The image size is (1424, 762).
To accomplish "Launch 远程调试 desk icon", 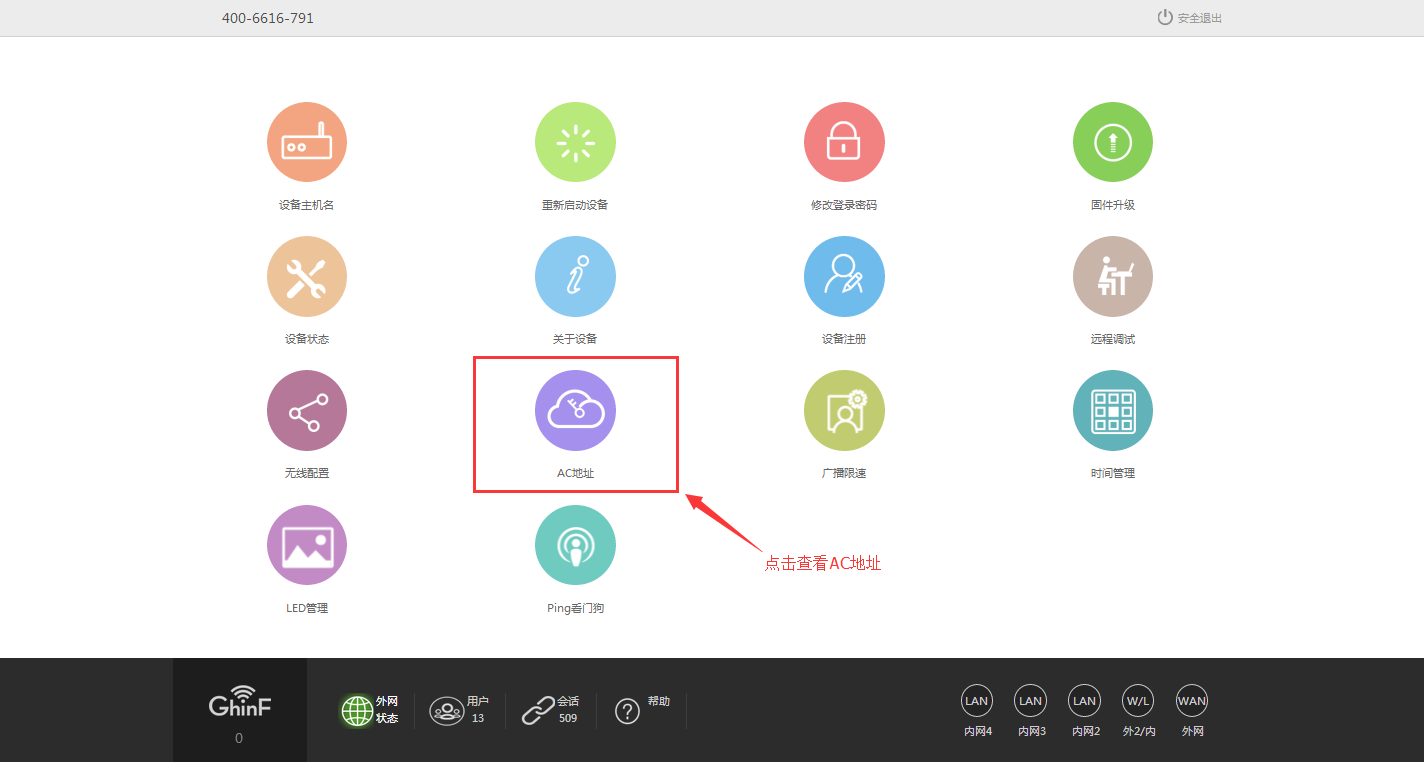I will [x=1112, y=277].
